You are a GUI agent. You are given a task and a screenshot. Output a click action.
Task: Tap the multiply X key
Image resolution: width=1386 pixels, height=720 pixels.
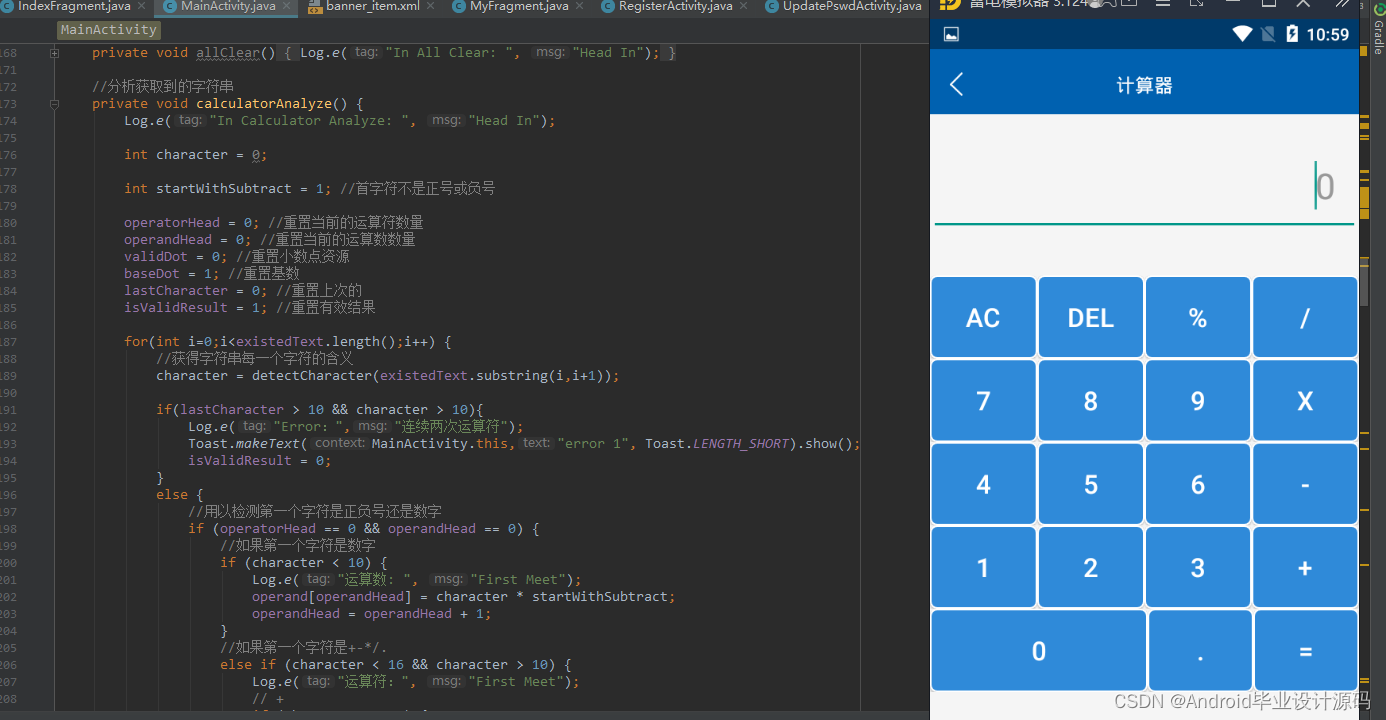(1305, 401)
